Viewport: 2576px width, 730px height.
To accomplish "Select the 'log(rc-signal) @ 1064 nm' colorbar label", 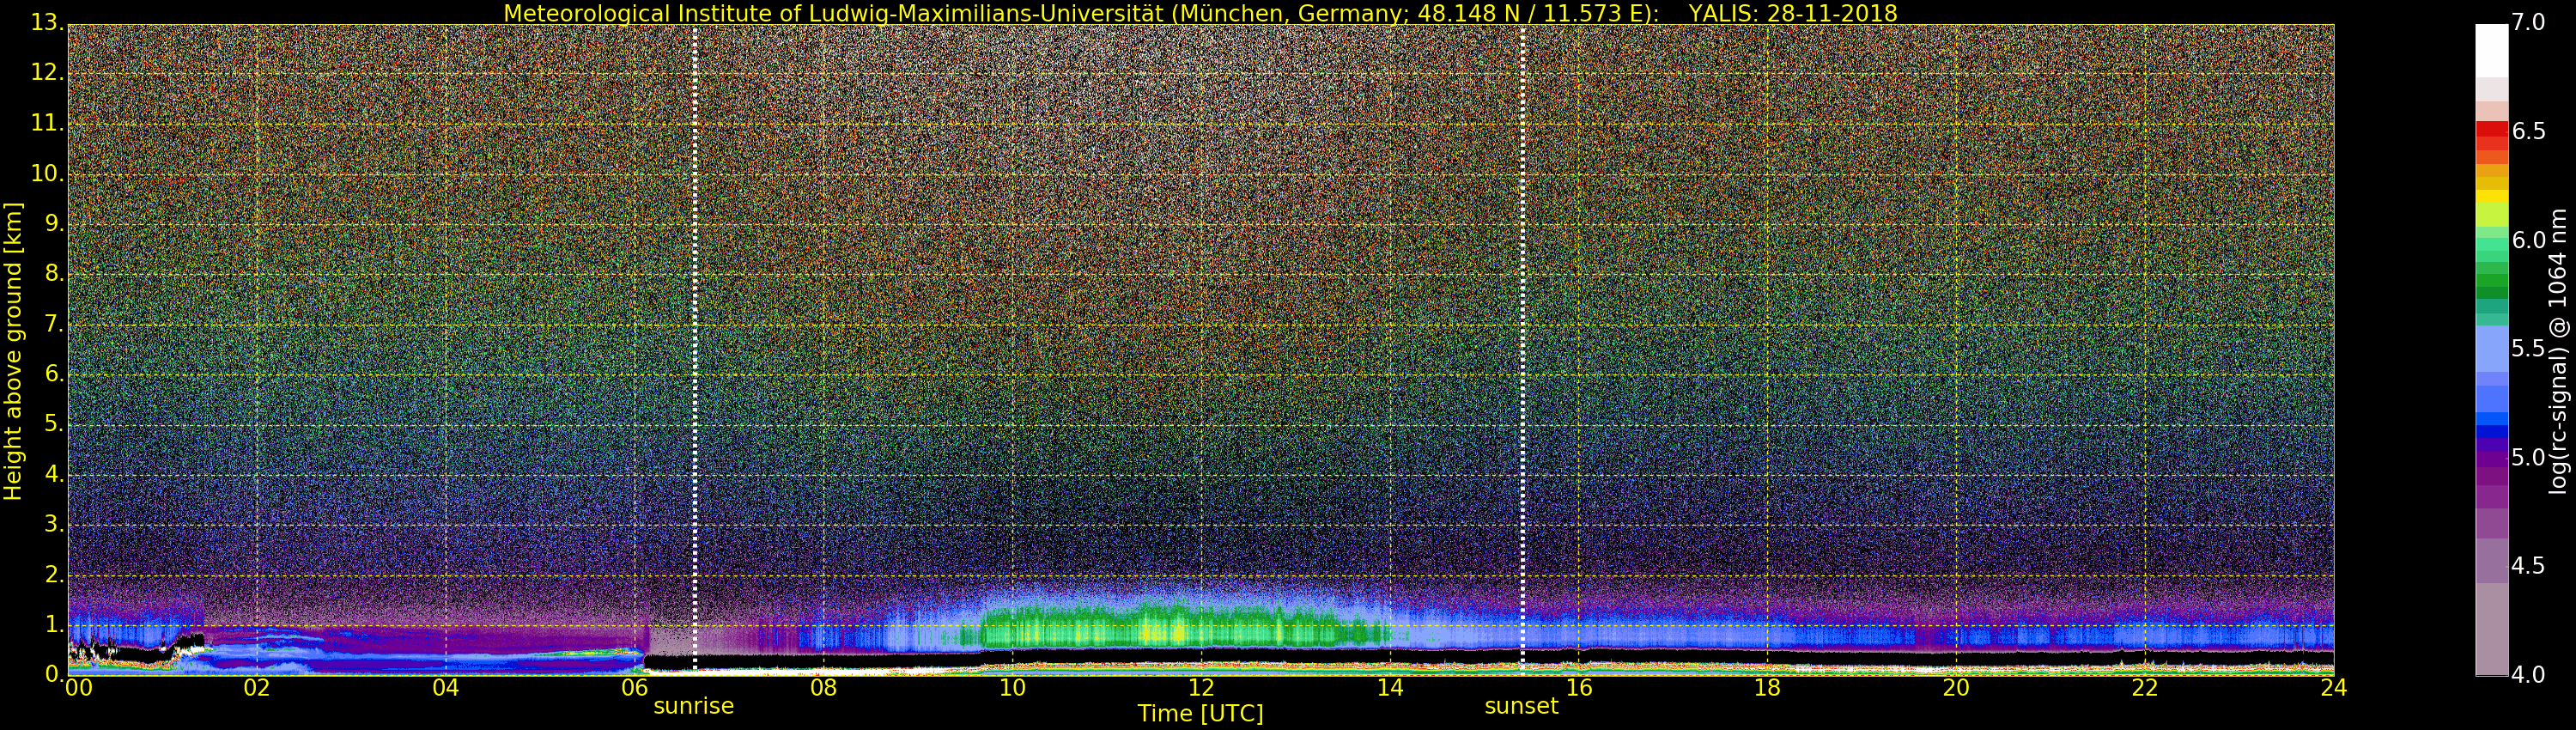I will click(x=2558, y=350).
